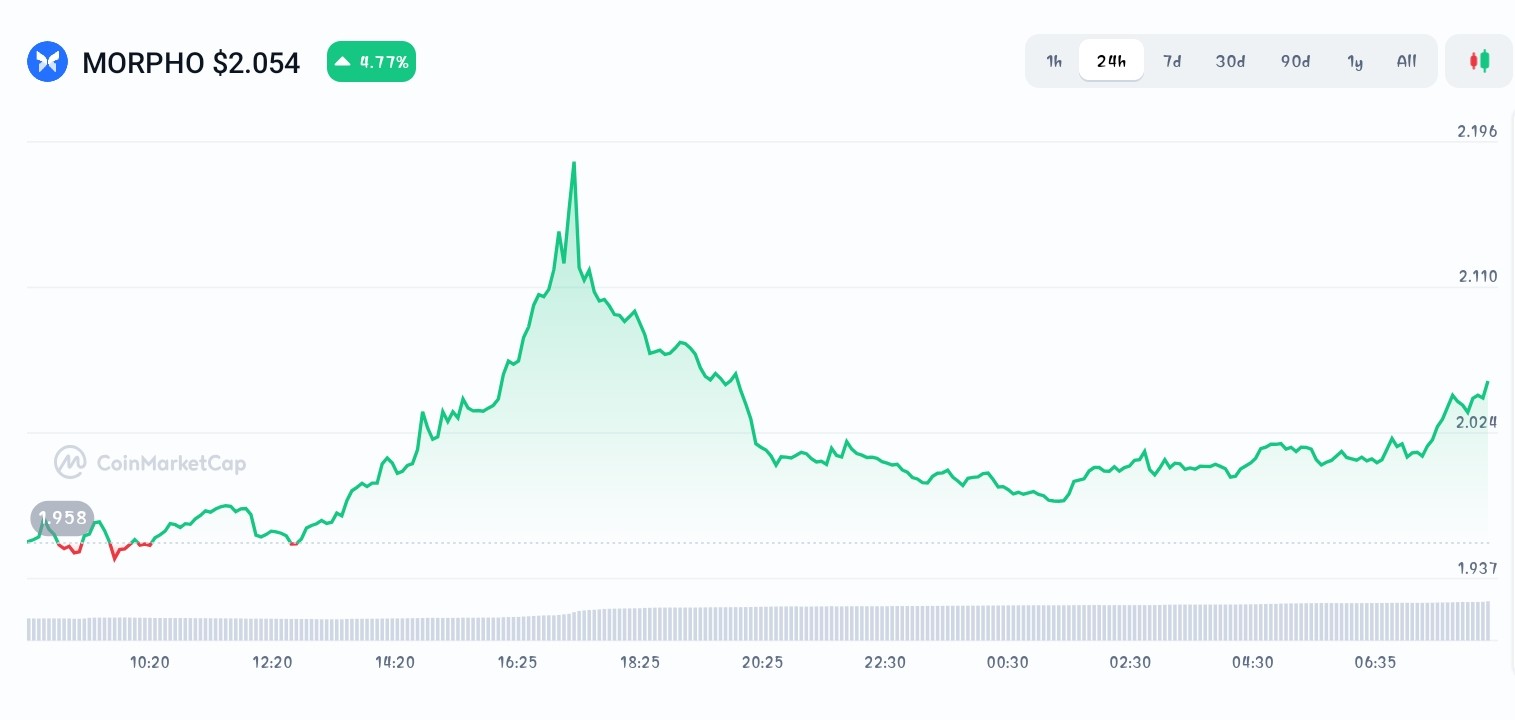Click the green 4.77% change badge

[x=371, y=61]
